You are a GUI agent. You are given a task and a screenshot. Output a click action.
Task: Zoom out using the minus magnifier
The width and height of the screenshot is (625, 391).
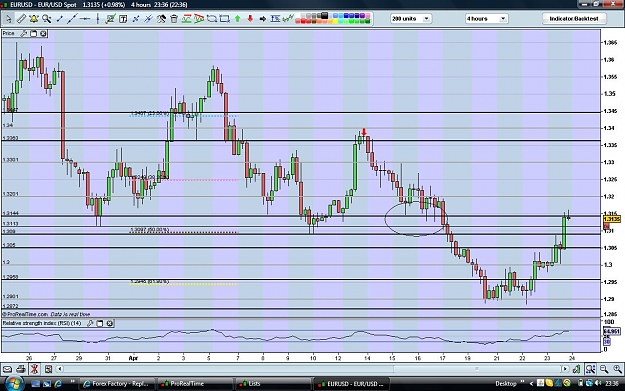pos(604,369)
